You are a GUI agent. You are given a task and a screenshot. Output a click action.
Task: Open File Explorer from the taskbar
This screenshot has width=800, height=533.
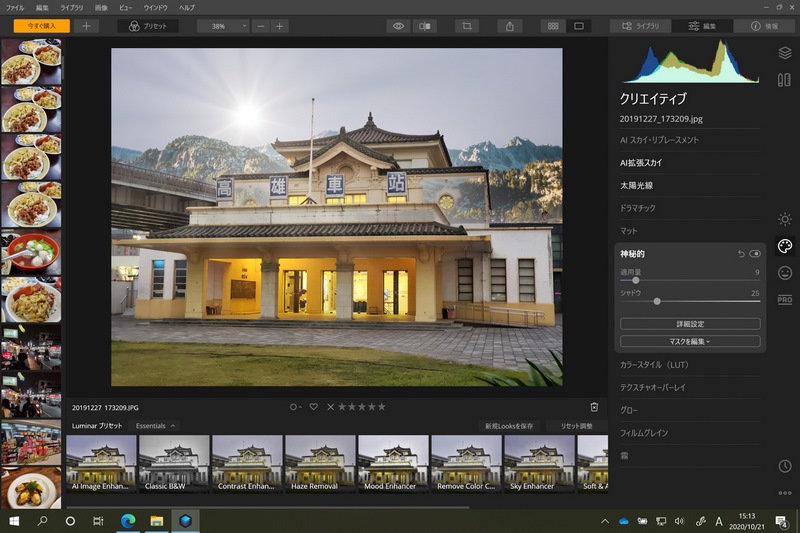pyautogui.click(x=157, y=521)
